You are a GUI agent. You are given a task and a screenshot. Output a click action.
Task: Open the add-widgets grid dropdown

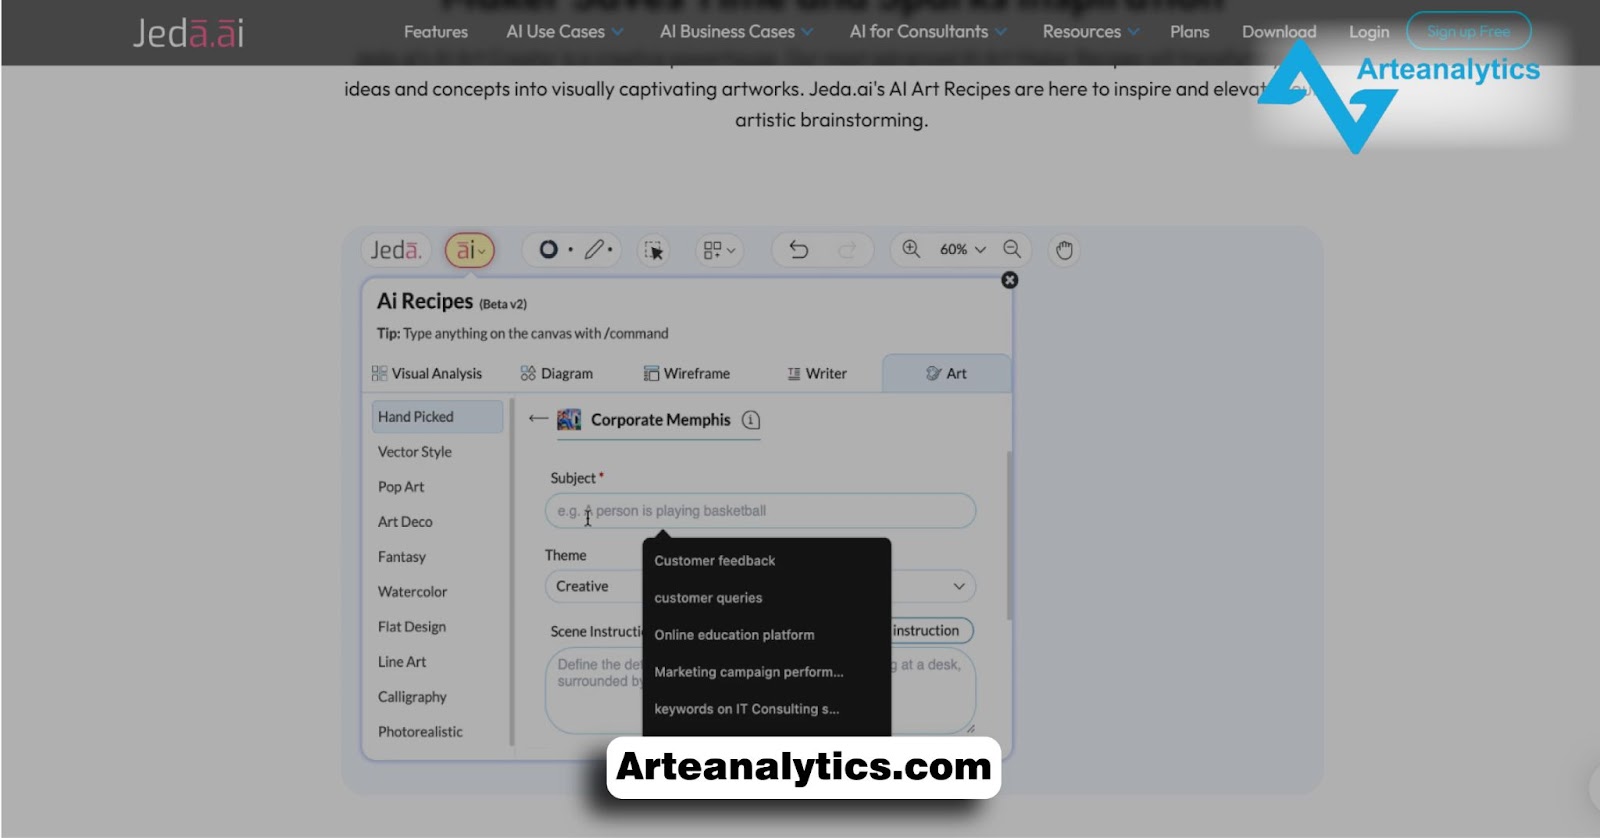(719, 250)
